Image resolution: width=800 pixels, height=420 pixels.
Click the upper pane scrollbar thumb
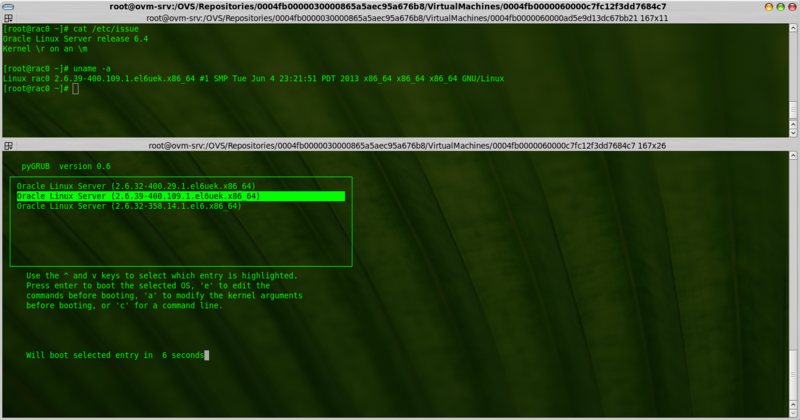tap(793, 109)
